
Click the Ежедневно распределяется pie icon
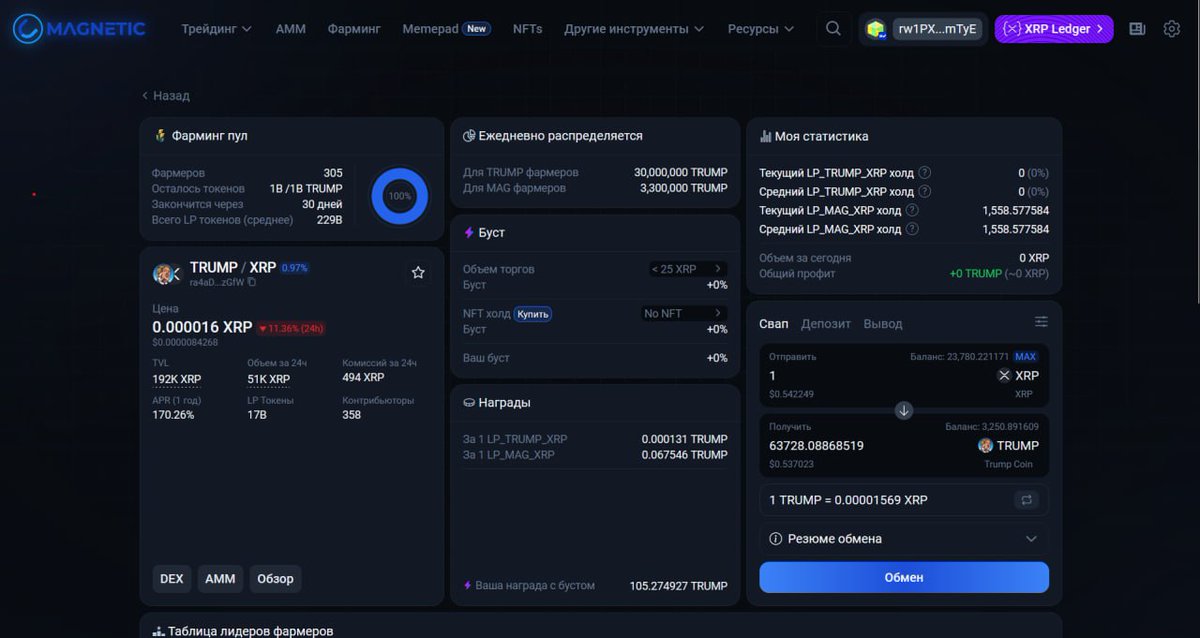469,136
